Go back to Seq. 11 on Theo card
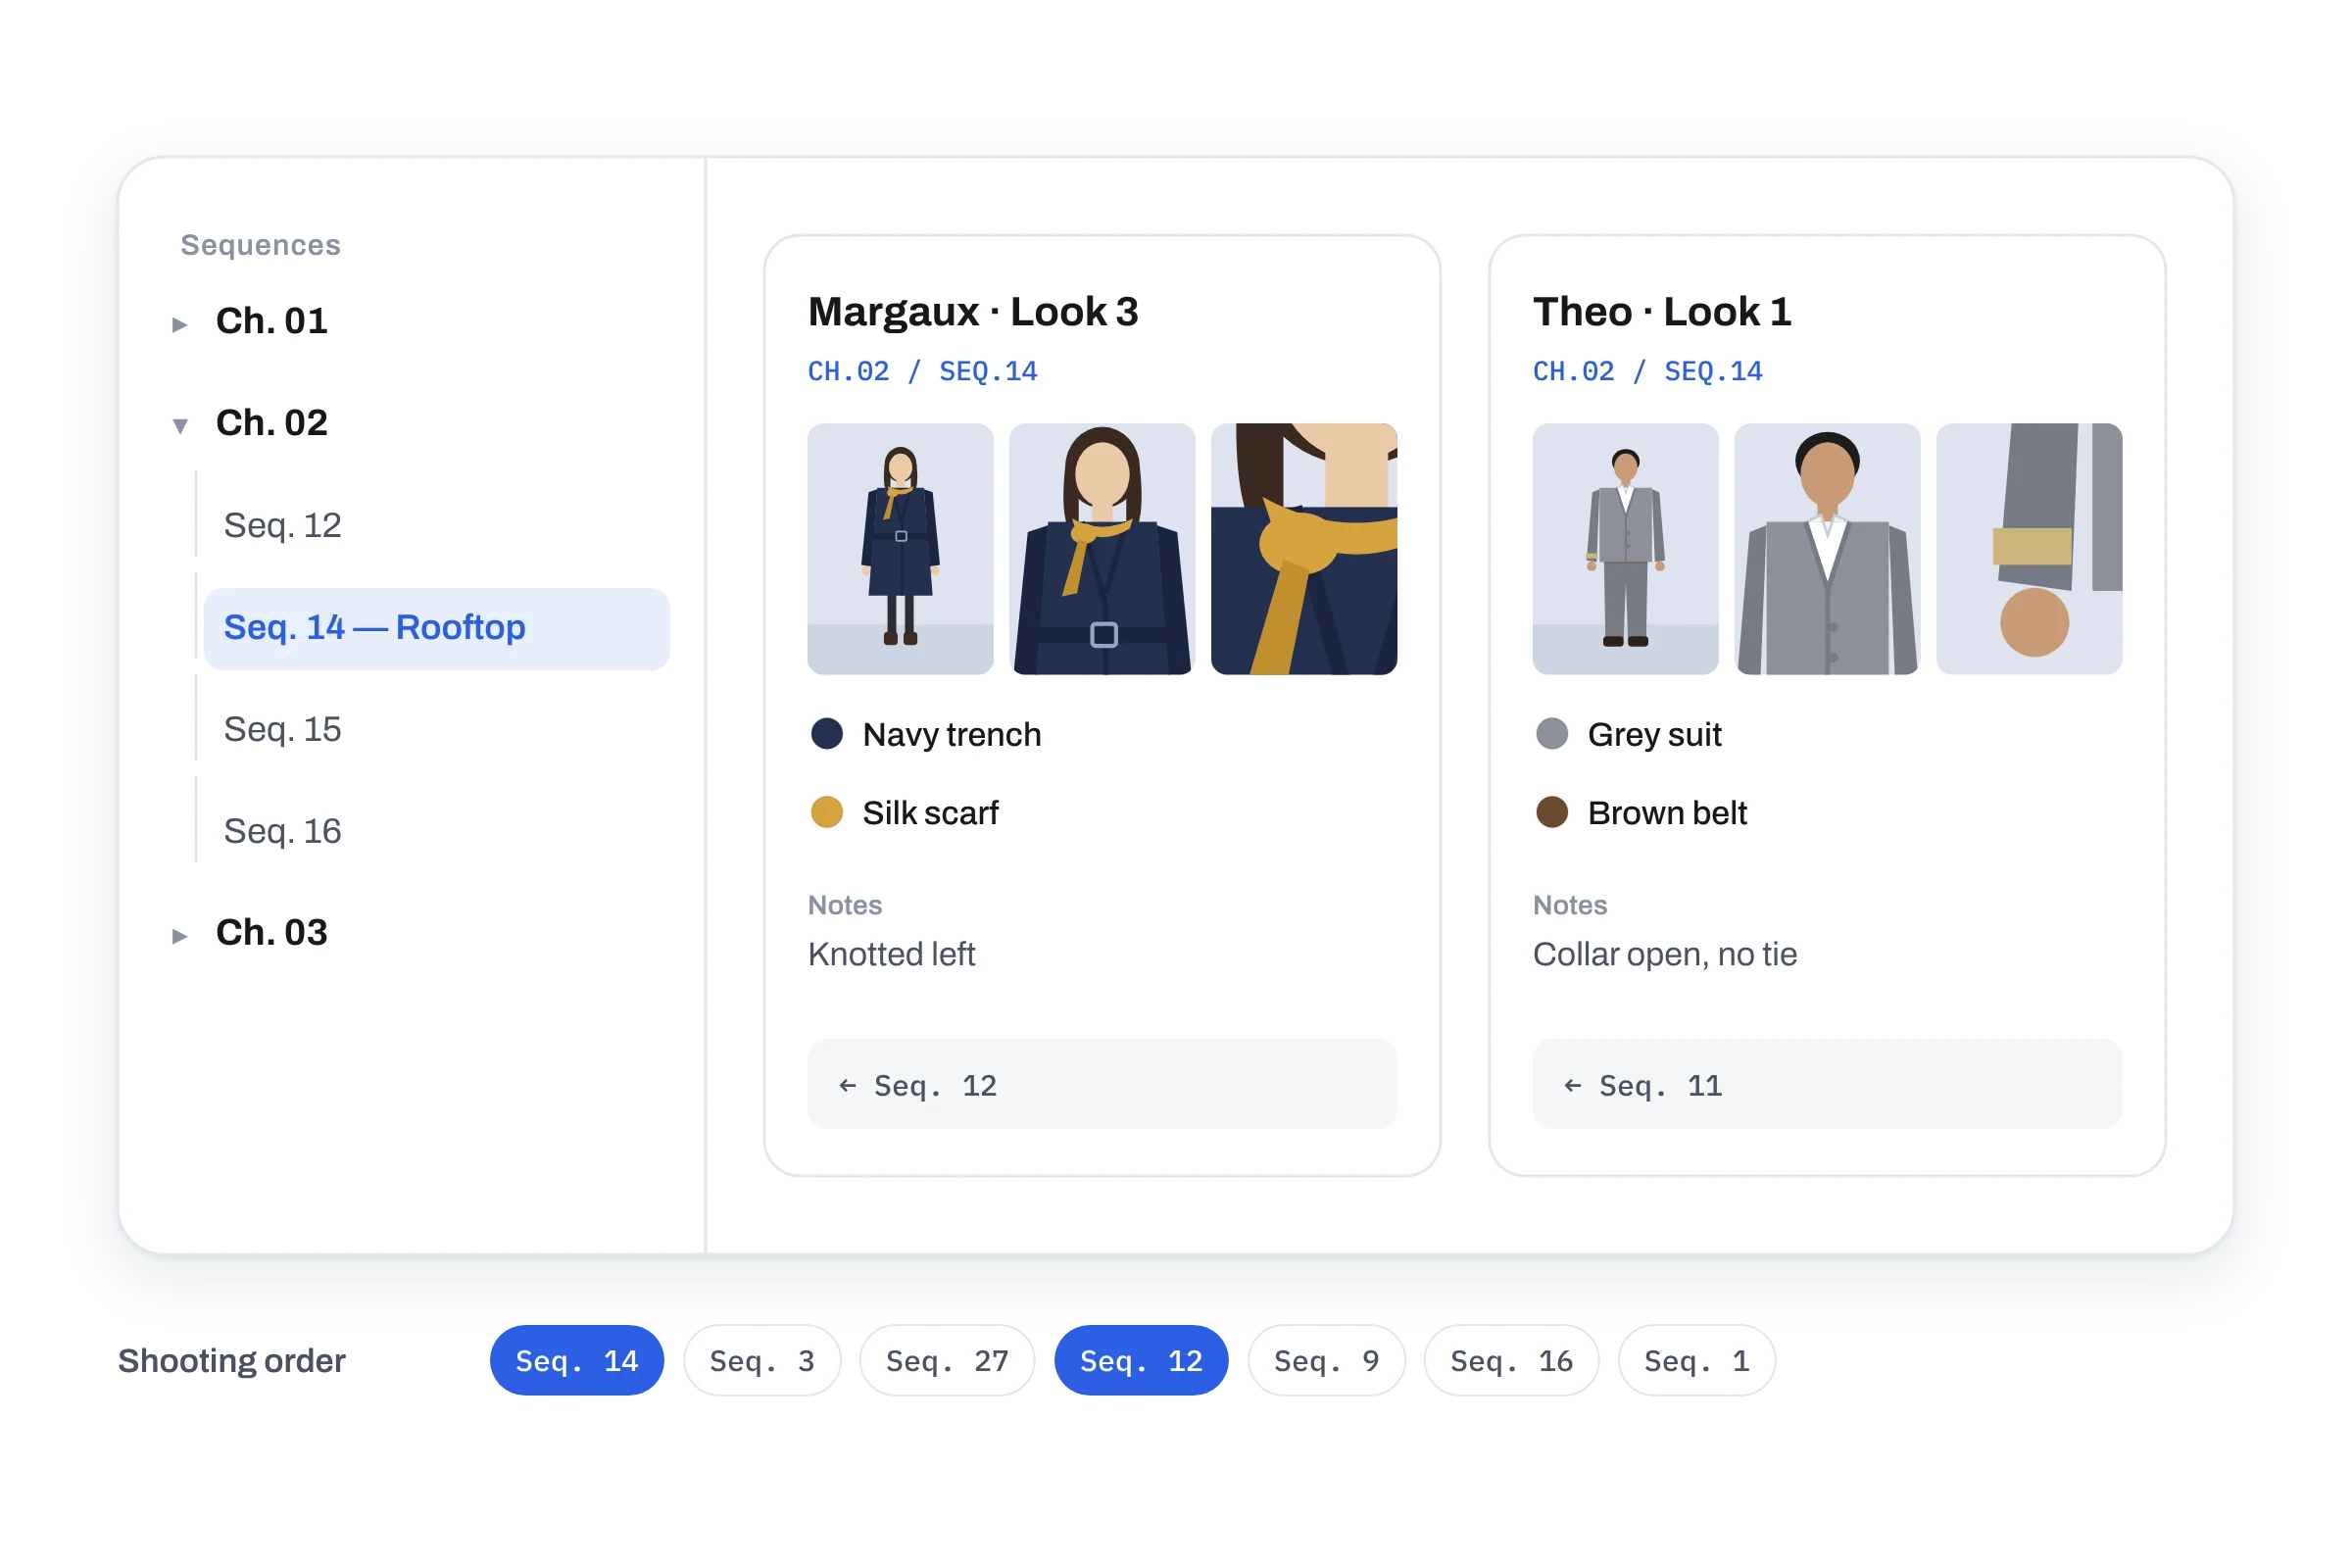The width and height of the screenshot is (2352, 1568). tap(1827, 1084)
